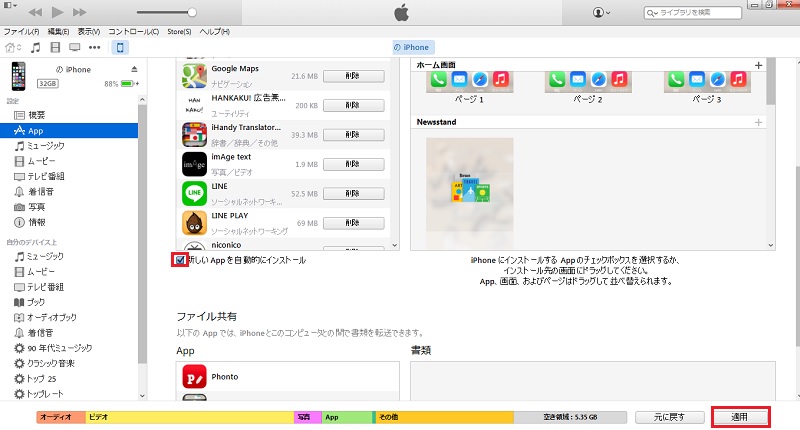800x430 pixels.
Task: Click the 元に戻す button
Action: (669, 417)
